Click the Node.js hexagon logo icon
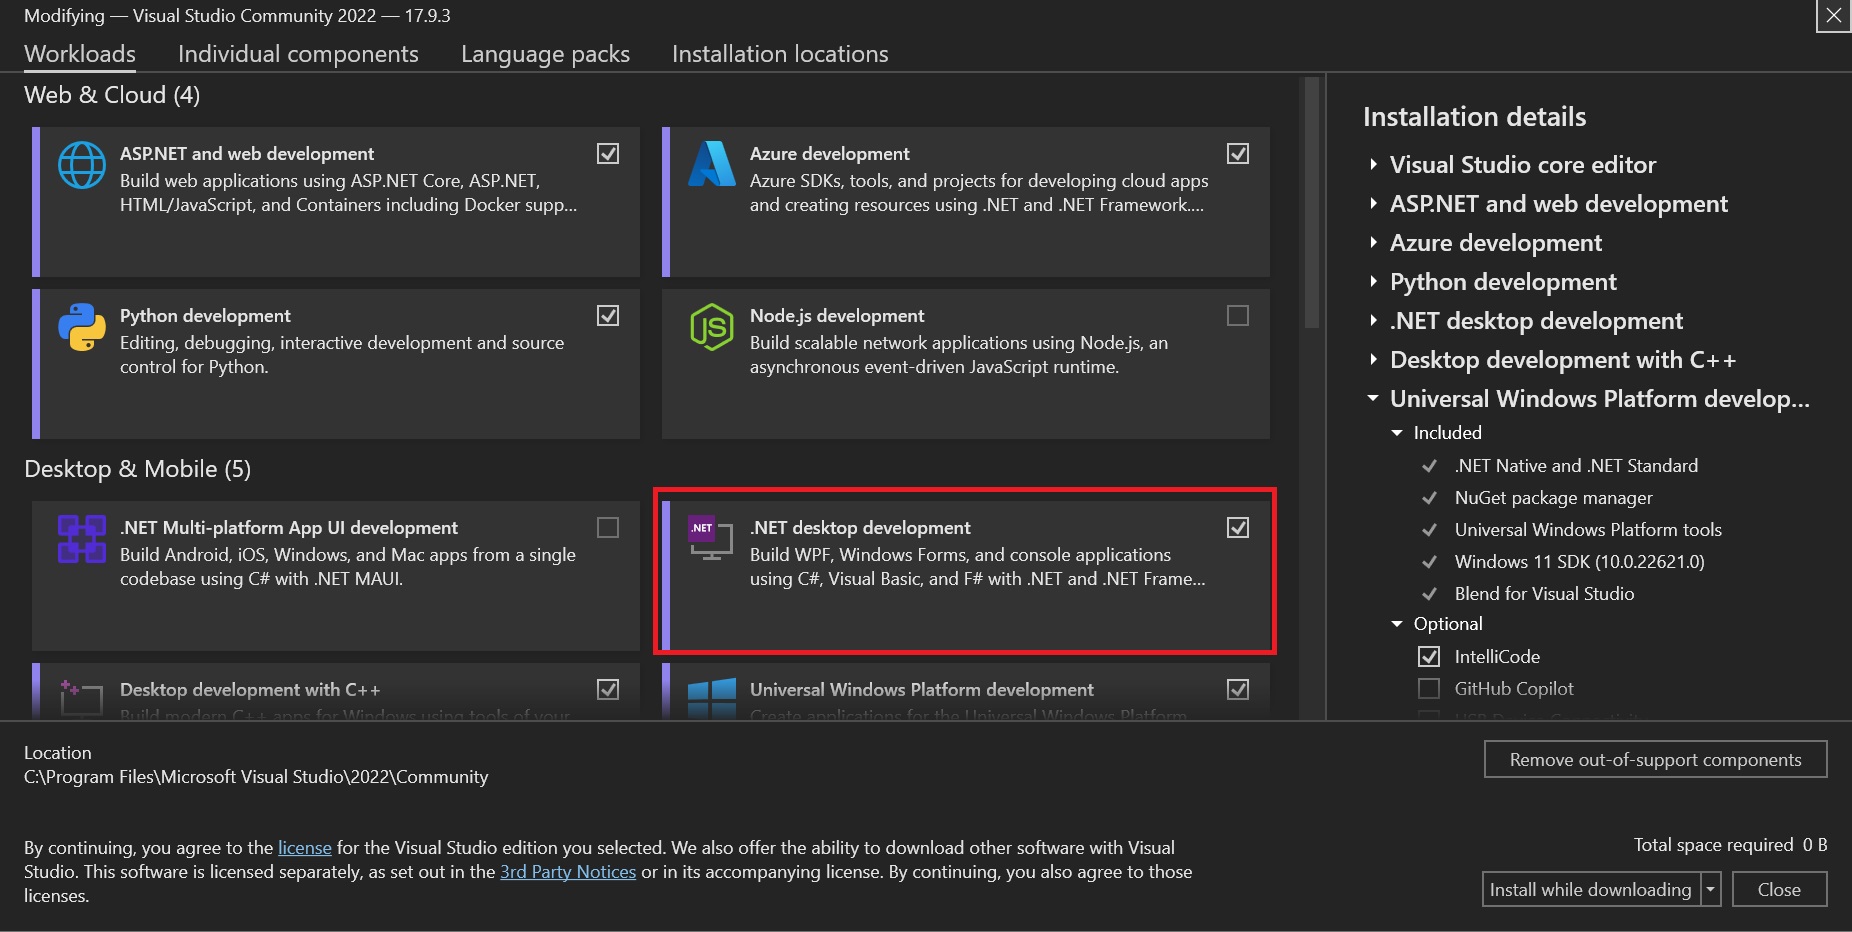1852x932 pixels. [x=712, y=327]
